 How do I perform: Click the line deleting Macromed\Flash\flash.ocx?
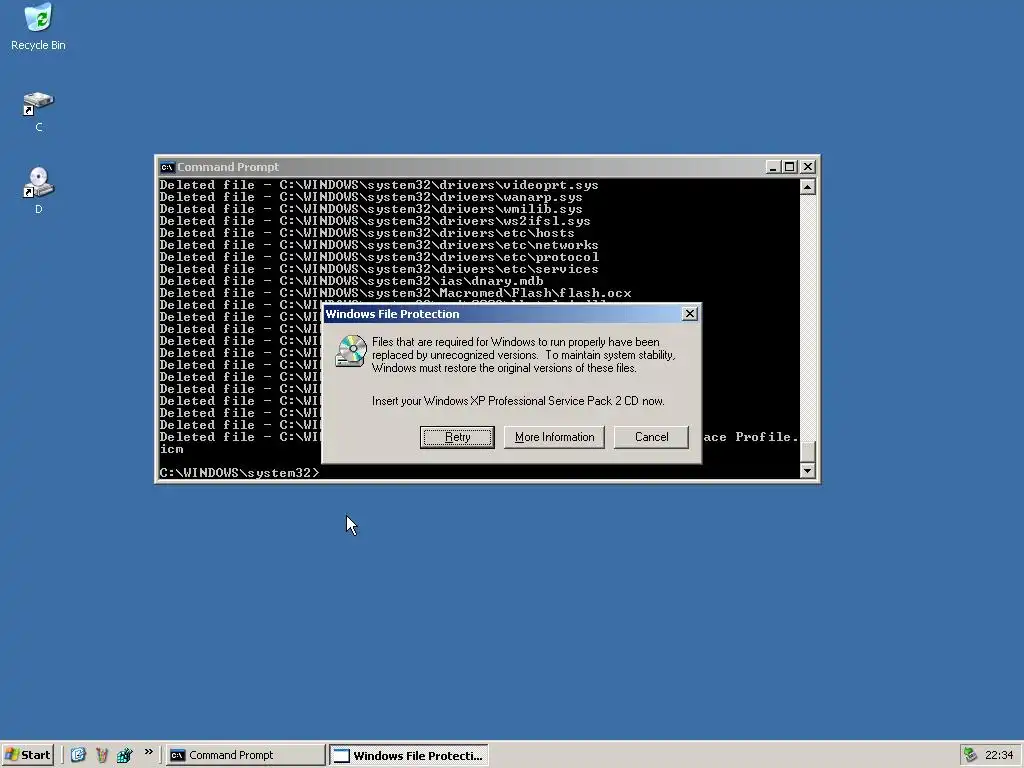pos(395,293)
